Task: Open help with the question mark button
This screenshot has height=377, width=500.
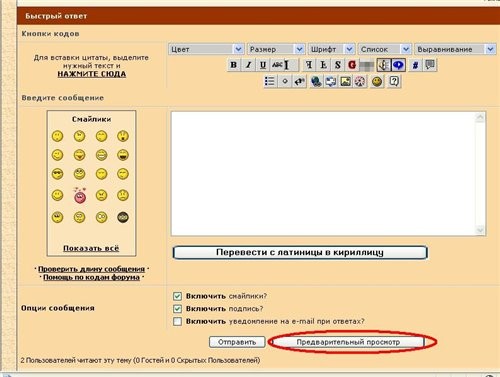Action: (394, 81)
